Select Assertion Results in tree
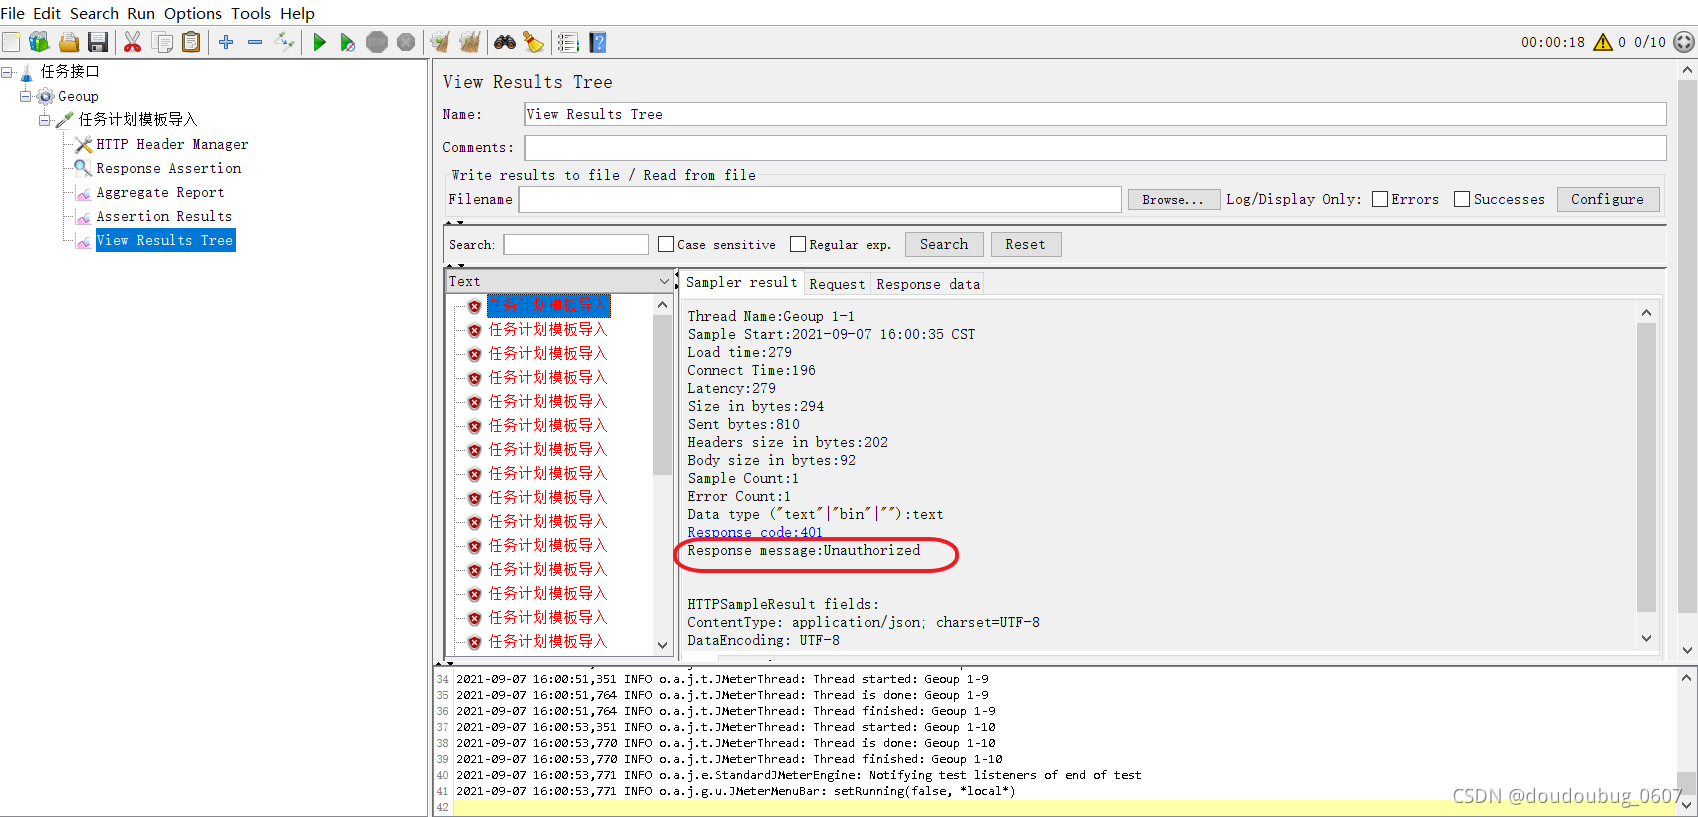The image size is (1698, 817). 164,216
